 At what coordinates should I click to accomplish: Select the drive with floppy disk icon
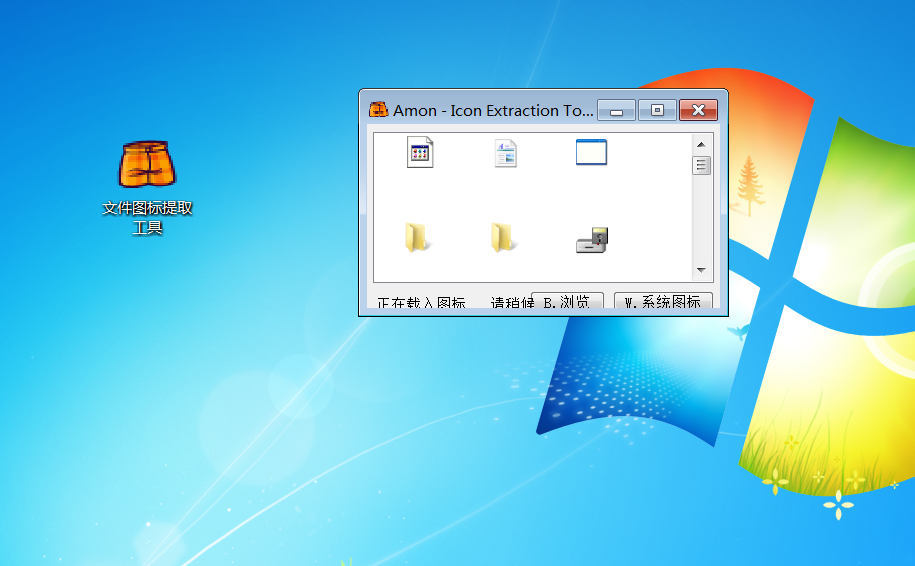click(x=592, y=240)
